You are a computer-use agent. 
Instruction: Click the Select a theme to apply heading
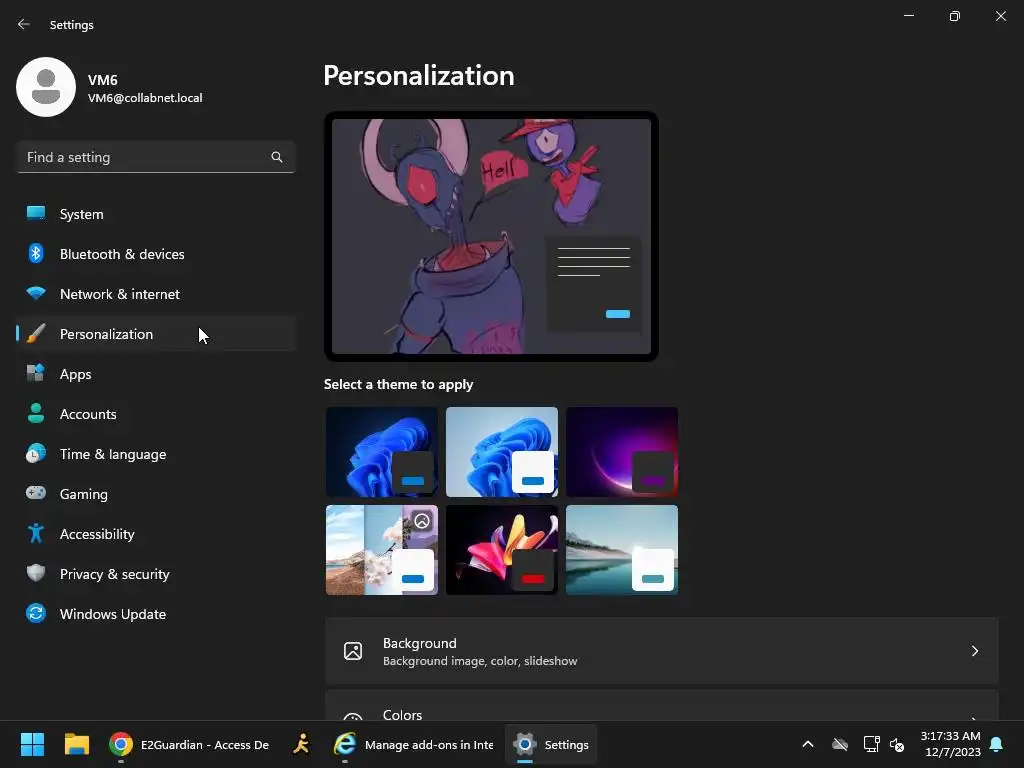point(398,384)
